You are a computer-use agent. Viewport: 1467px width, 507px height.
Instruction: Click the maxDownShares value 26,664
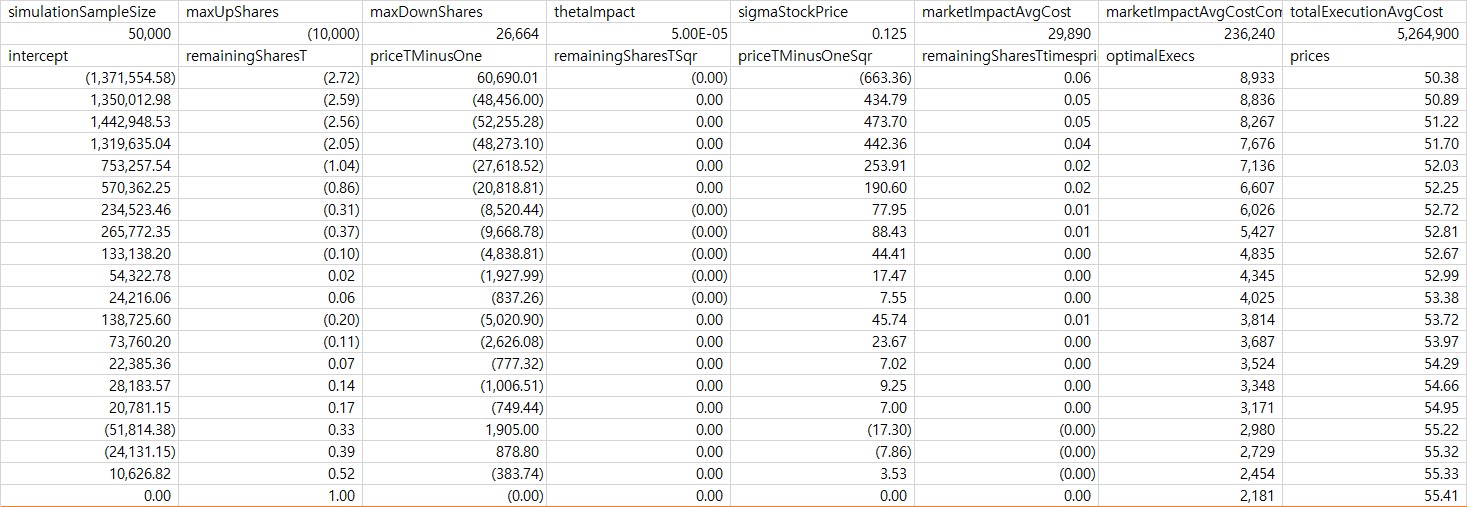(456, 34)
